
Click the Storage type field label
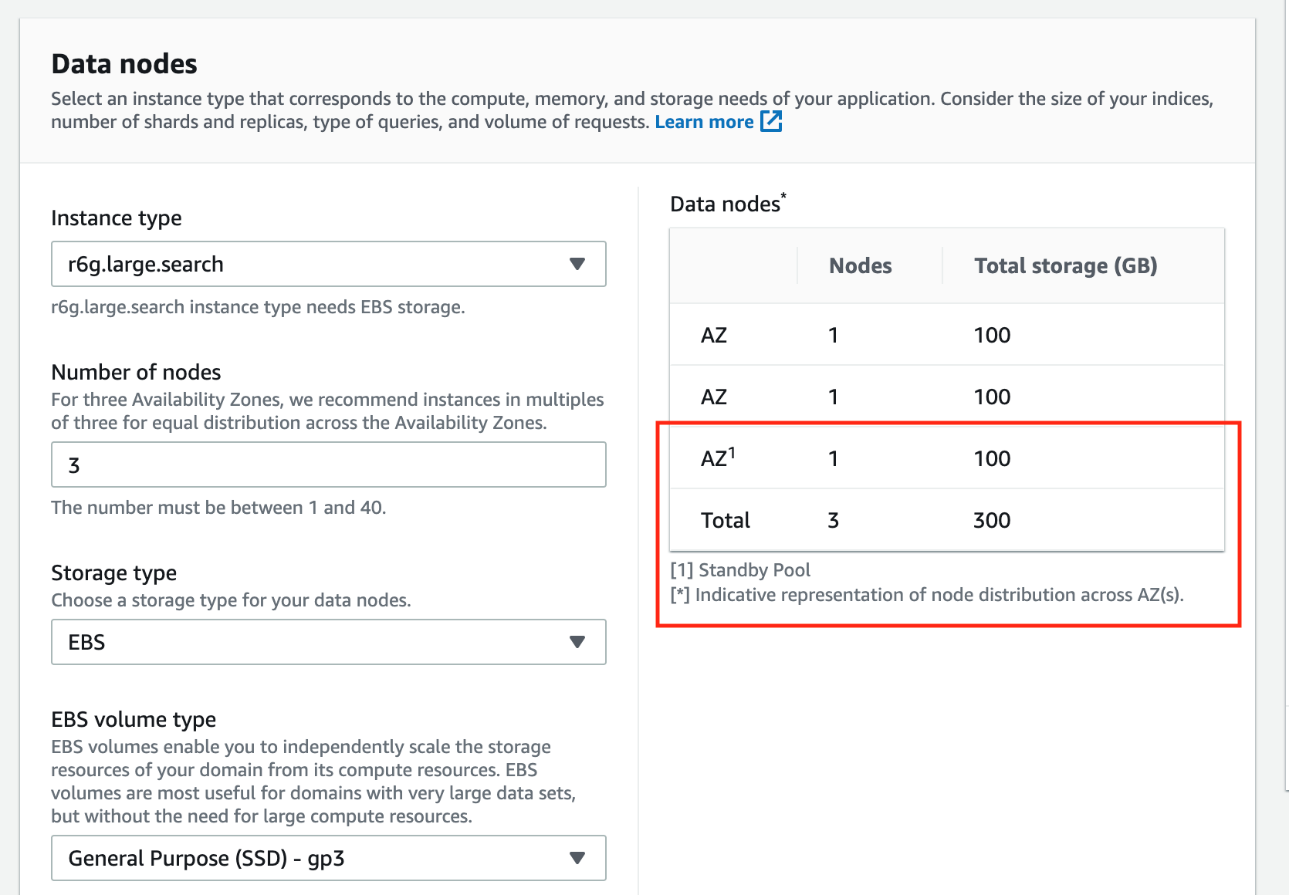coord(114,573)
